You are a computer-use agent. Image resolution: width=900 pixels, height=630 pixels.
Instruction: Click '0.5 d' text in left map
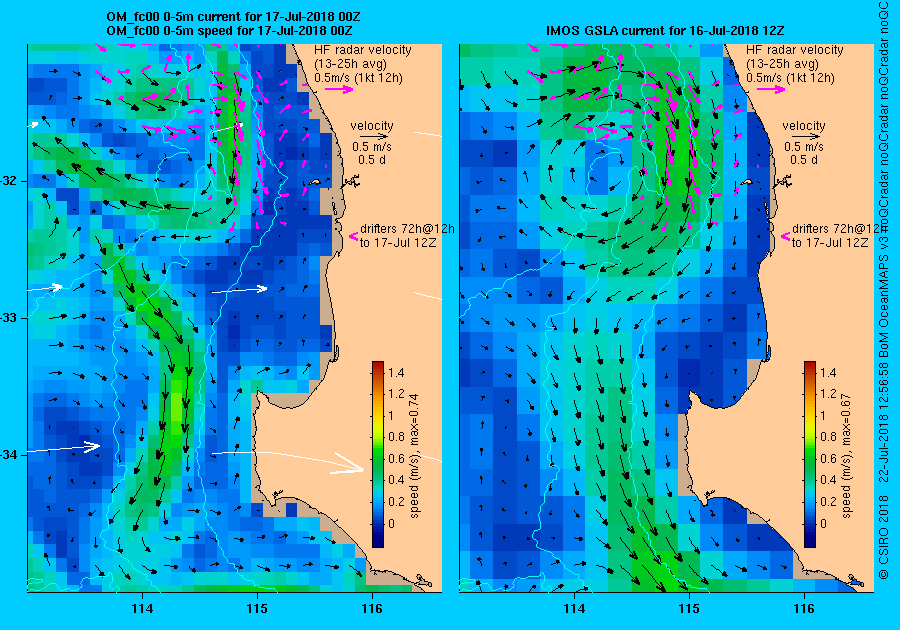click(x=372, y=160)
